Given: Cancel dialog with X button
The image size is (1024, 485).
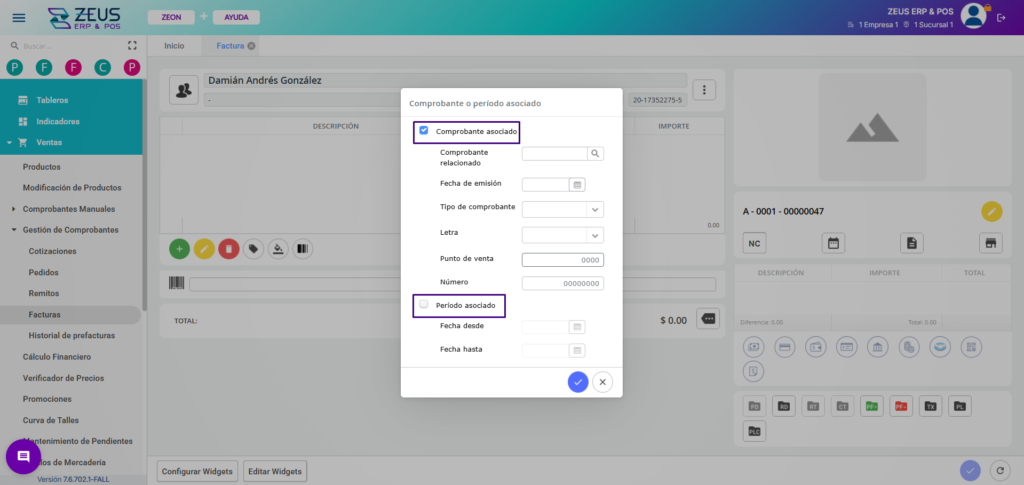Looking at the screenshot, I should tap(602, 382).
